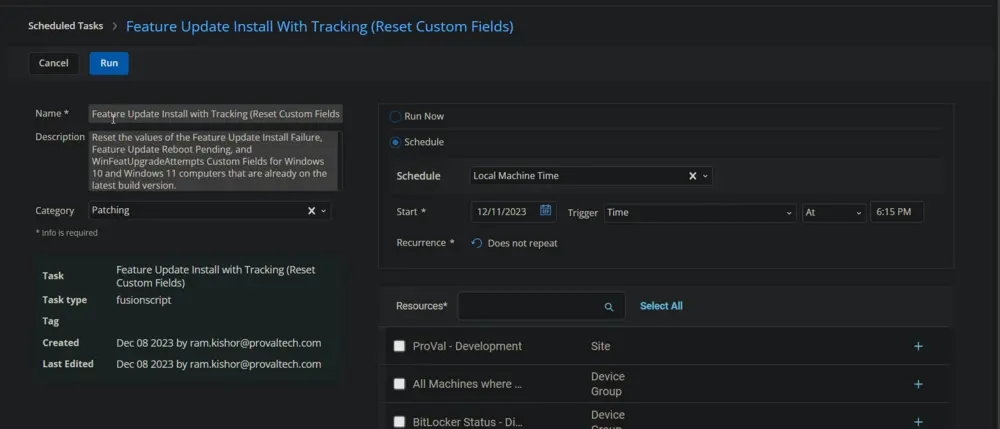Clear the Category field with the X icon
This screenshot has width=1000, height=429.
pos(311,210)
